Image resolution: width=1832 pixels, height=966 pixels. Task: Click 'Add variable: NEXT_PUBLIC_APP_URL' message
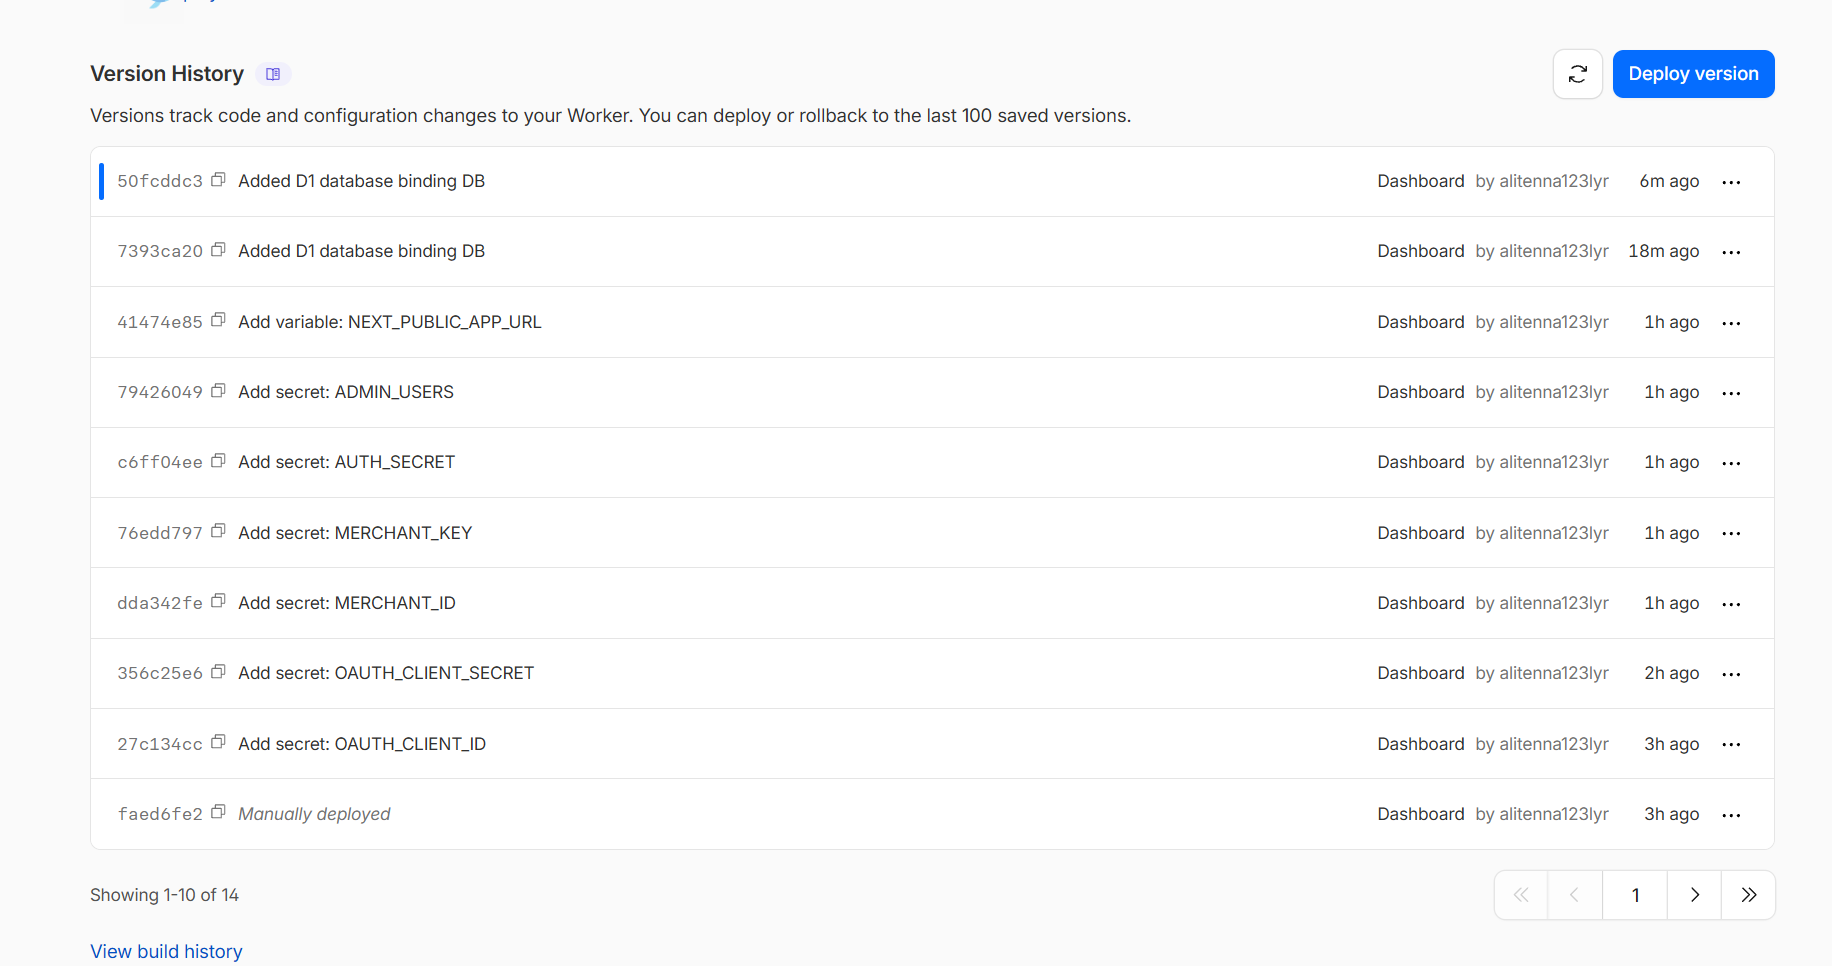(390, 322)
